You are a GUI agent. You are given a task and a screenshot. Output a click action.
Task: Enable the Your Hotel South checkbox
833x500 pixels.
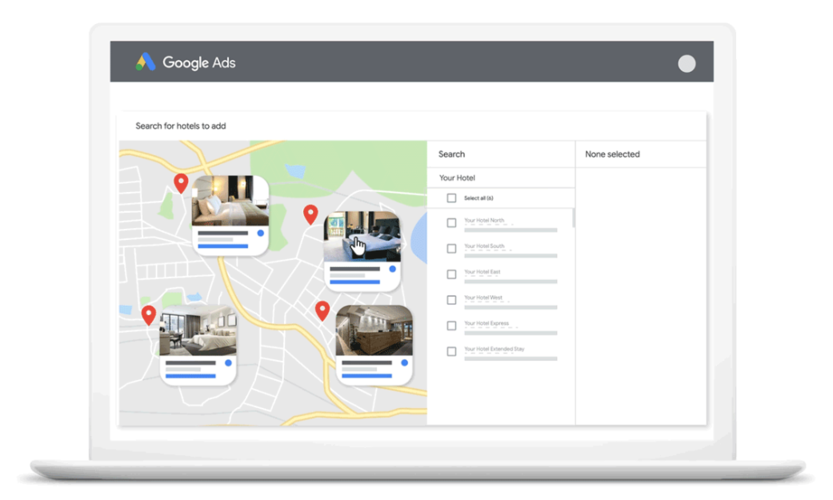(451, 249)
